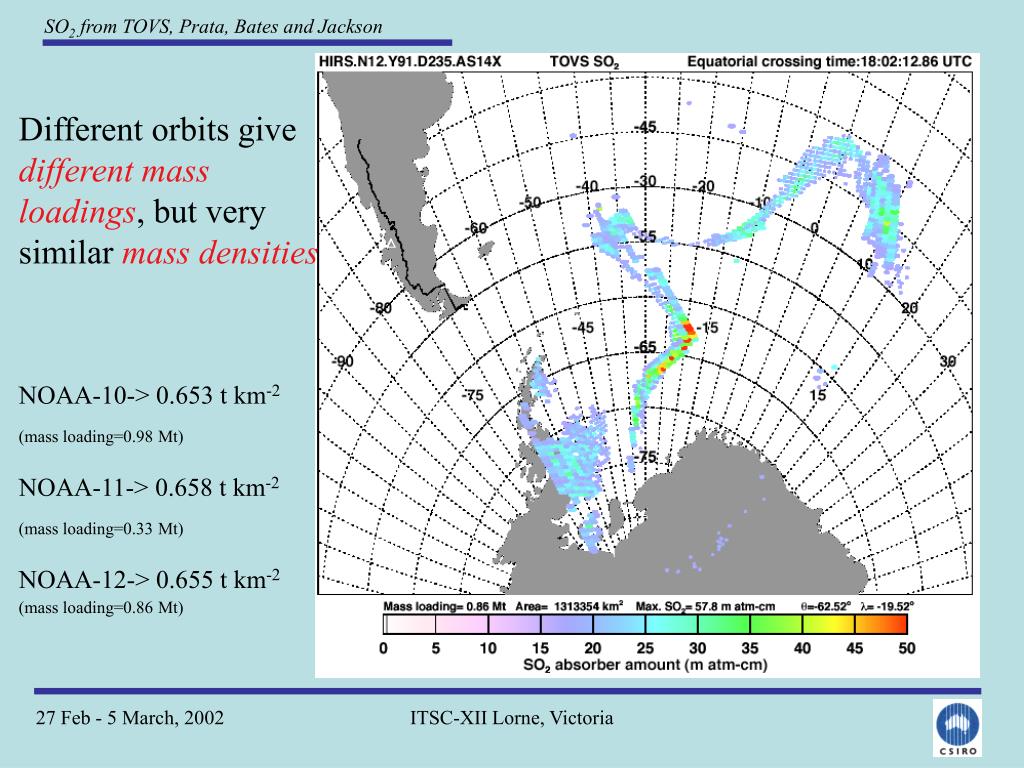The height and width of the screenshot is (768, 1024).
Task: Click the map header 'HIRS.N12.Y91.D235.AS14X'
Action: click(409, 61)
